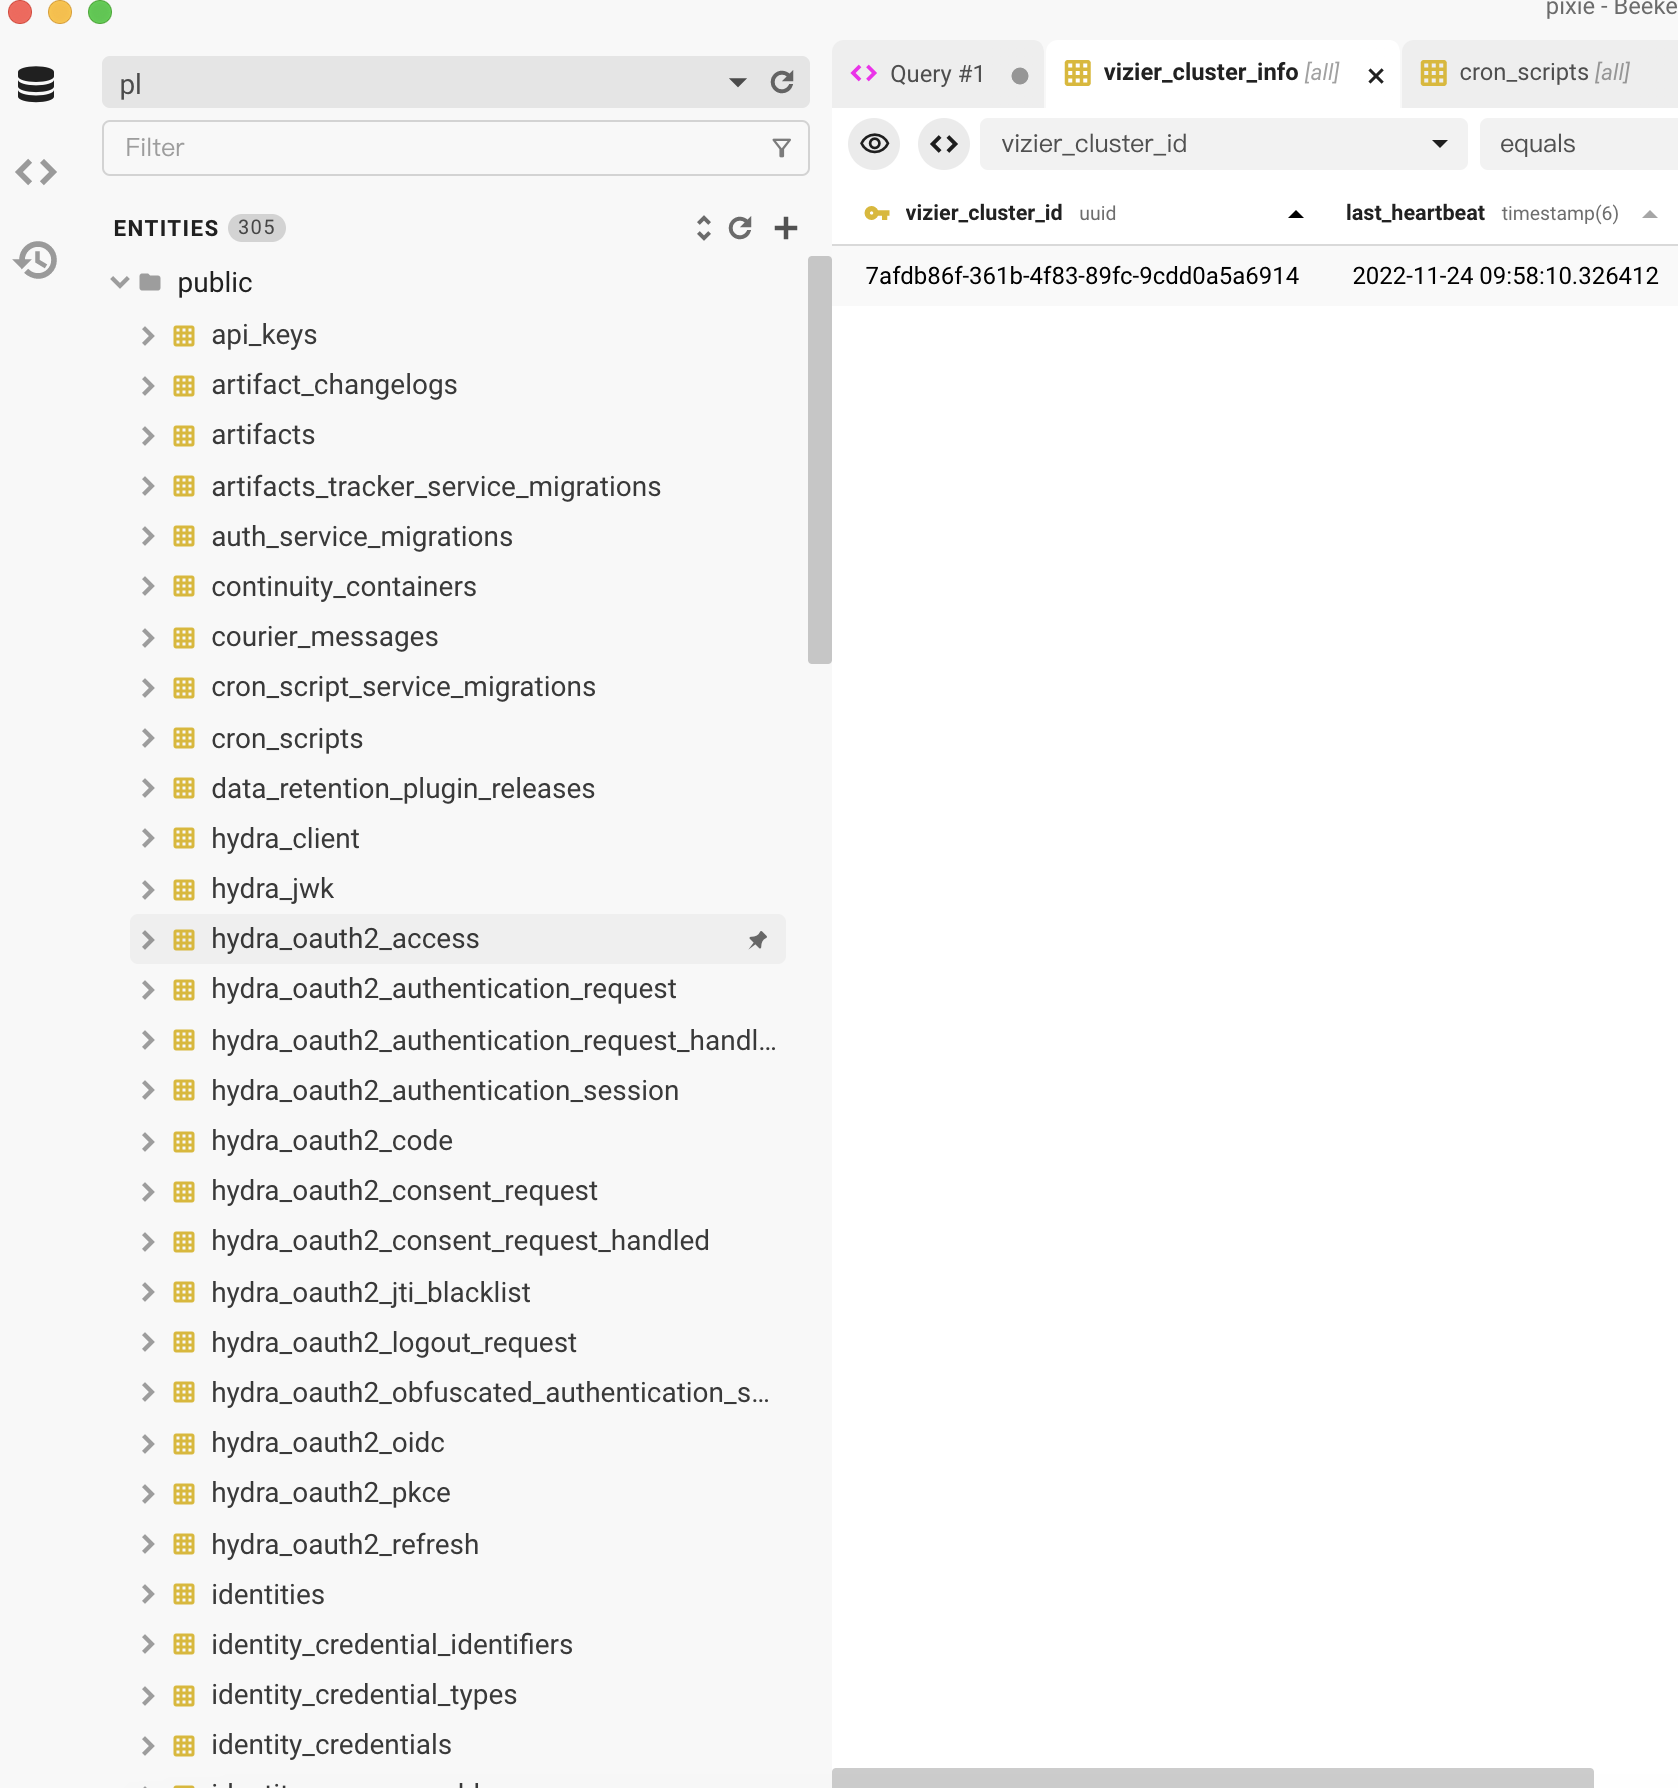Refresh the entities list
This screenshot has height=1788, width=1678.
click(x=740, y=228)
